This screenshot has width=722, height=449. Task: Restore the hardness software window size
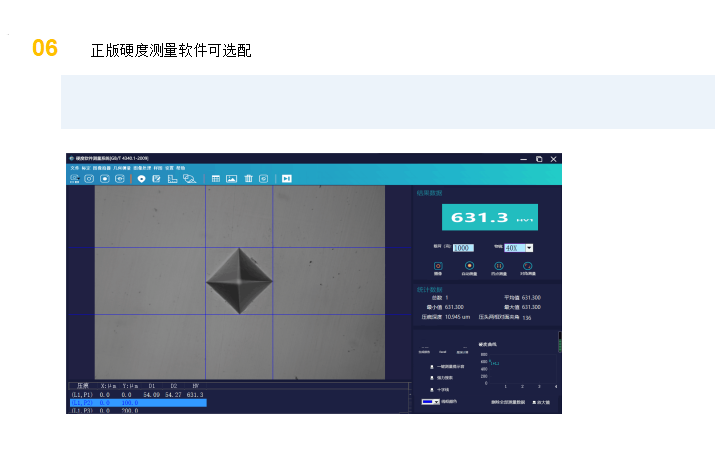coord(539,159)
